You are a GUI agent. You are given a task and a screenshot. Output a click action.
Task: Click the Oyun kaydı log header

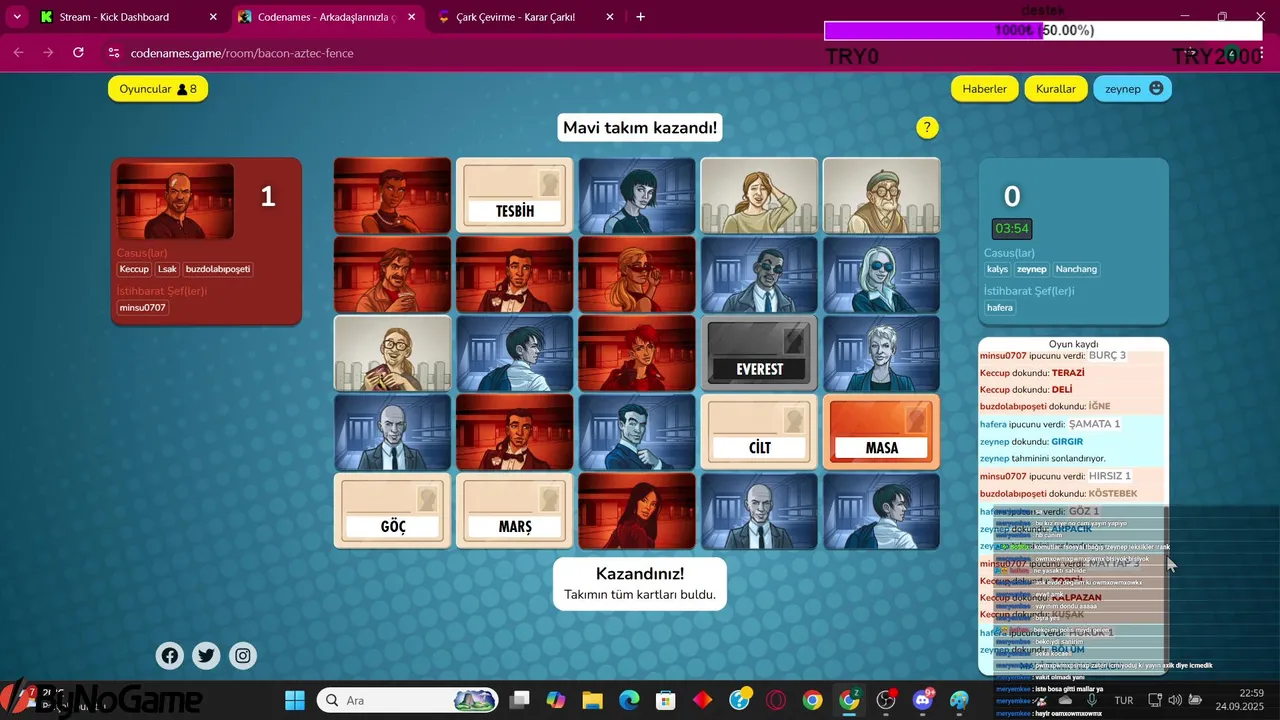1073,345
